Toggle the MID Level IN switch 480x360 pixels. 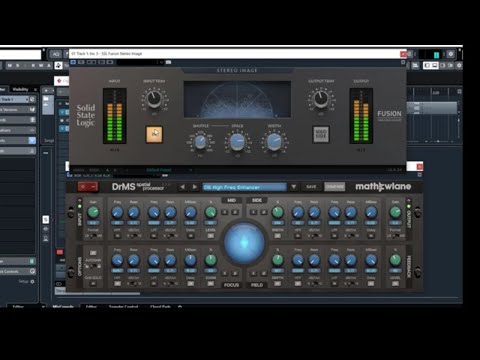click(211, 236)
